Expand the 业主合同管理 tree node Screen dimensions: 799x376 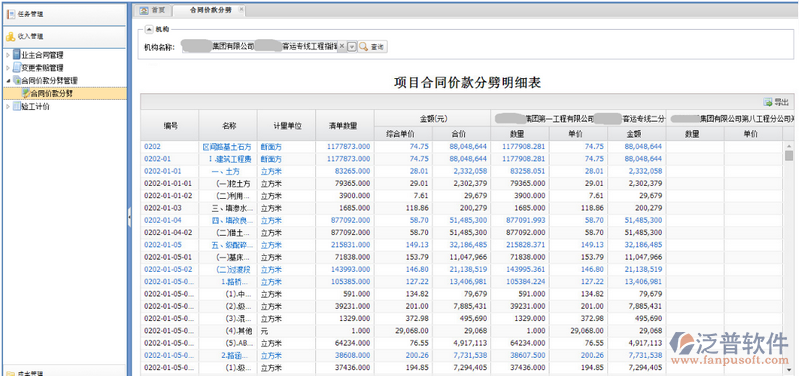8,55
